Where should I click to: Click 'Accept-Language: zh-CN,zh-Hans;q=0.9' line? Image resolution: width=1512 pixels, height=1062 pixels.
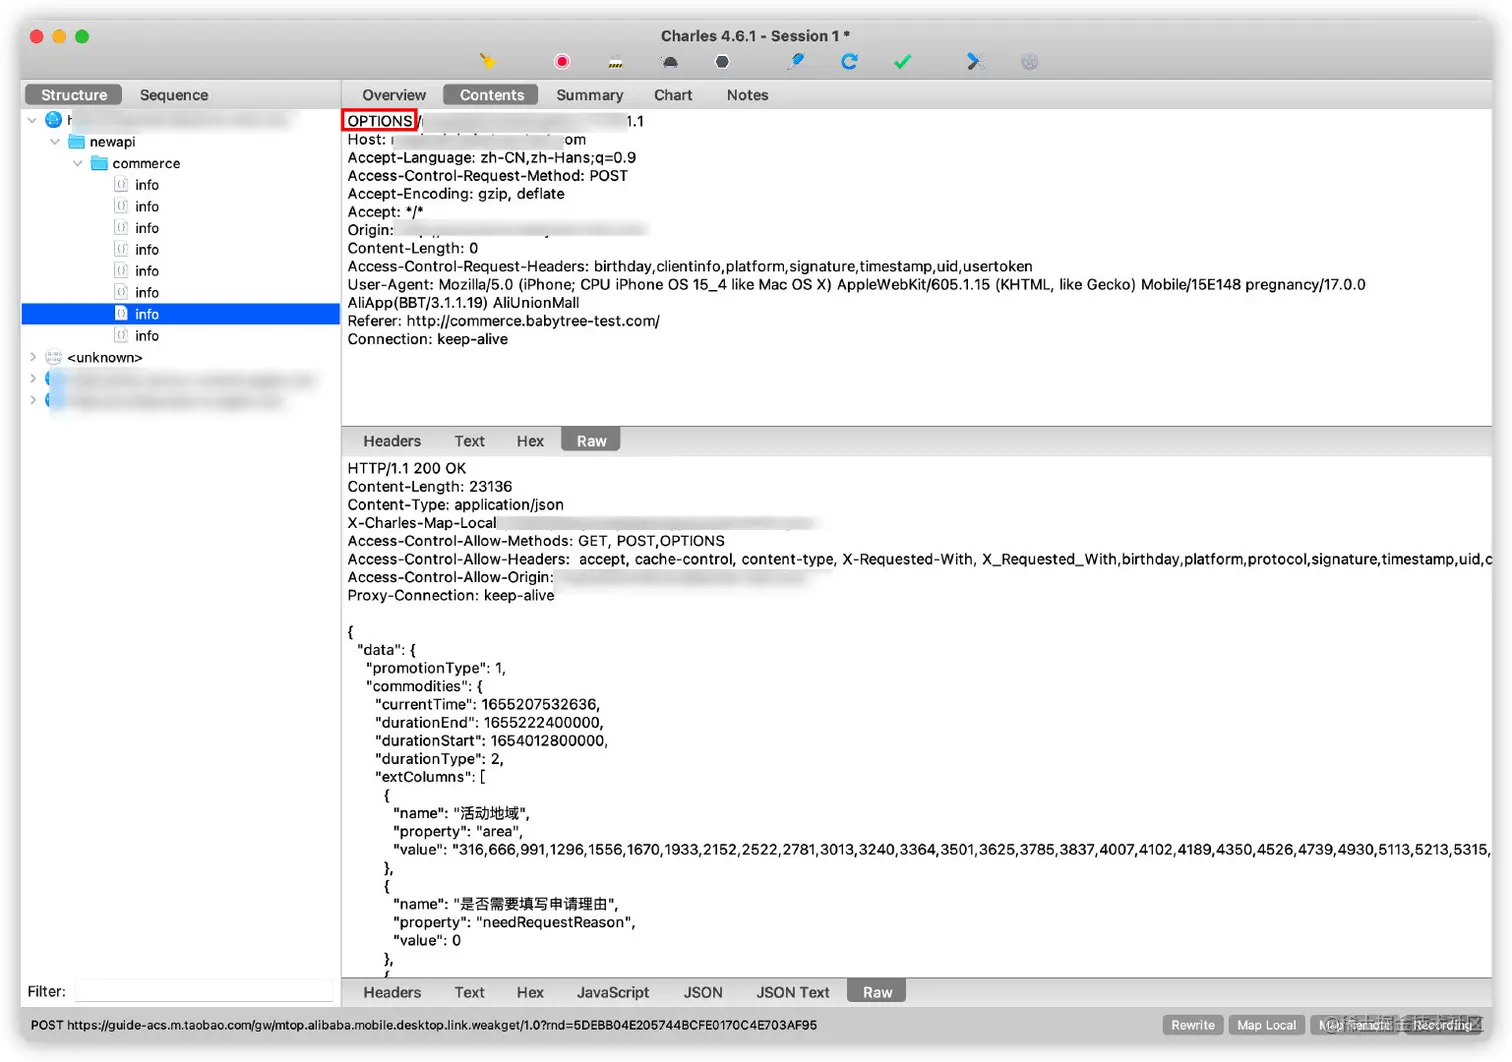click(x=491, y=157)
